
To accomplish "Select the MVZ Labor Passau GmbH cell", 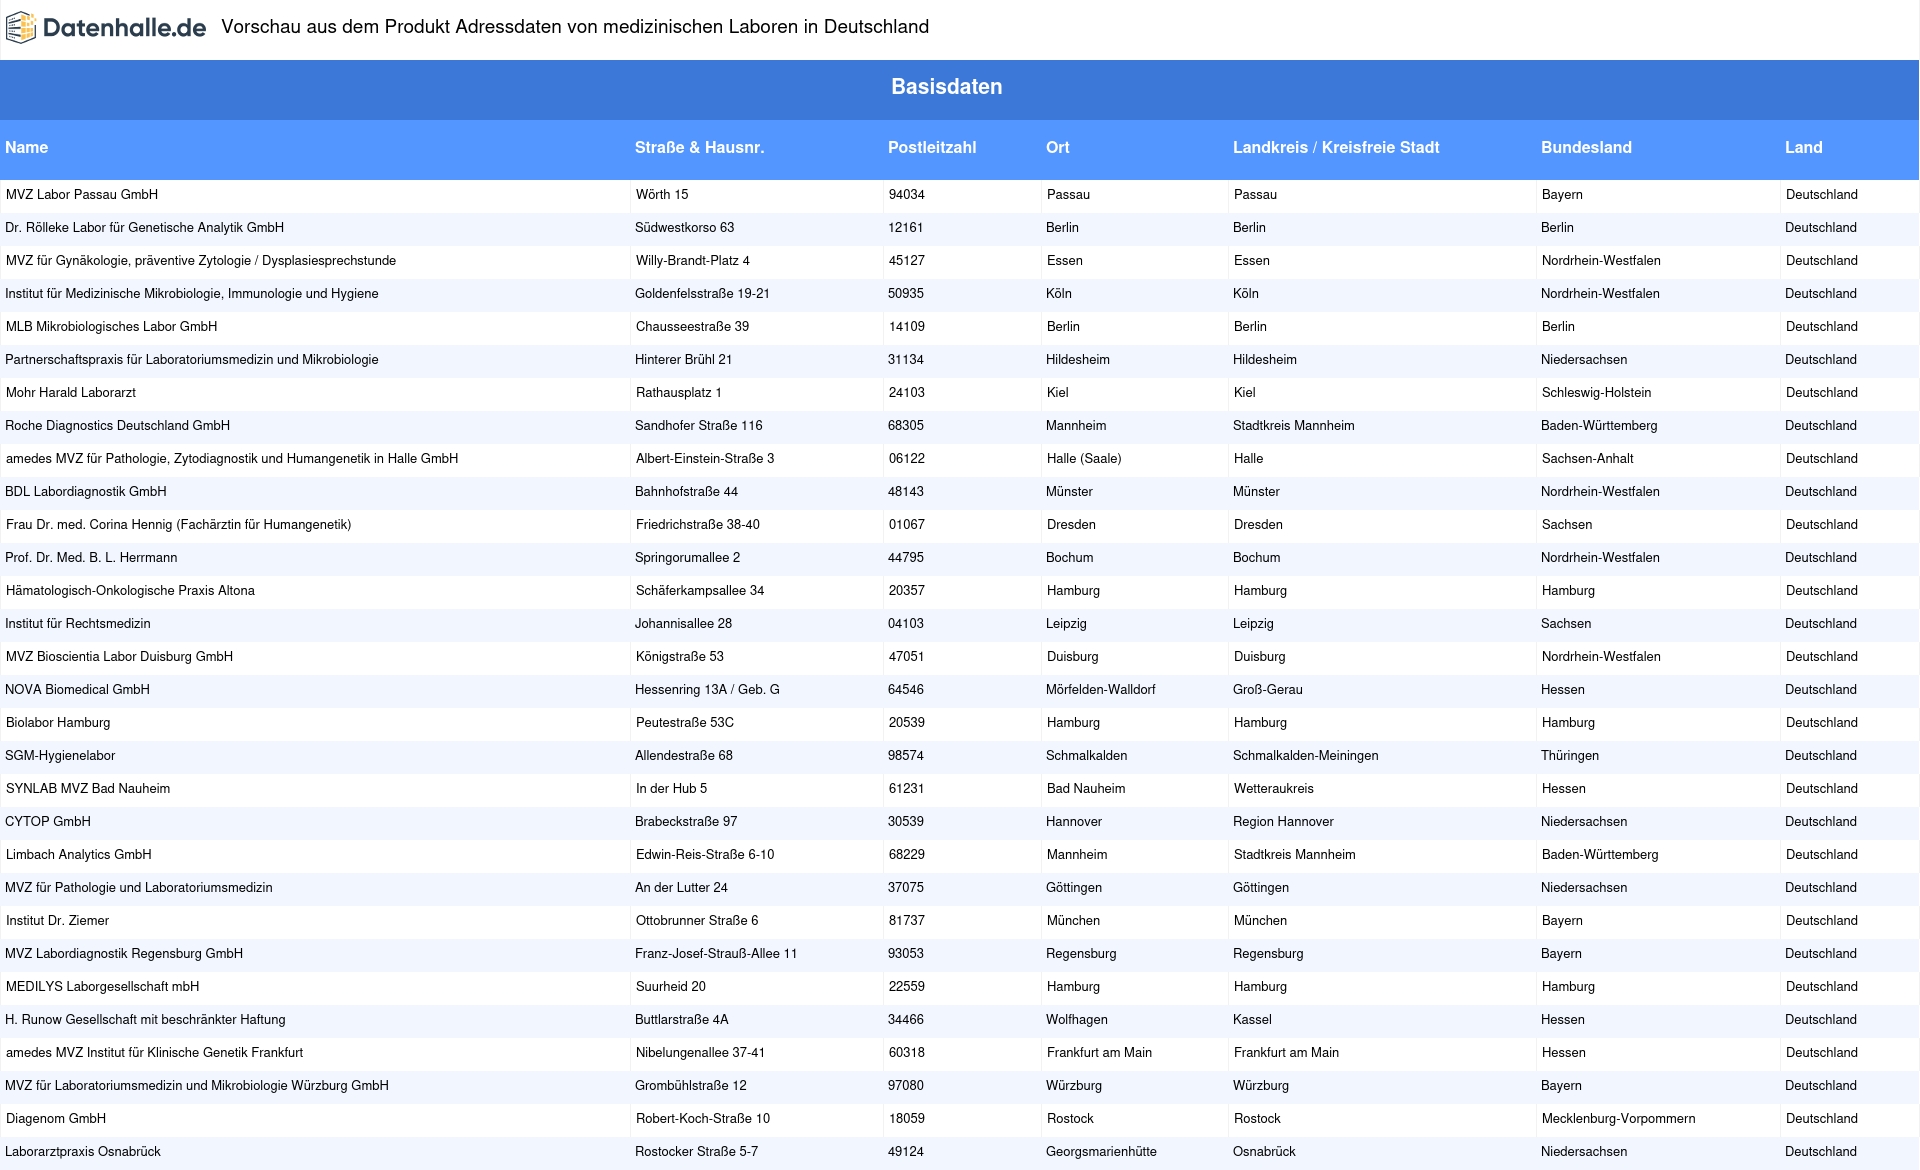I will tap(82, 195).
